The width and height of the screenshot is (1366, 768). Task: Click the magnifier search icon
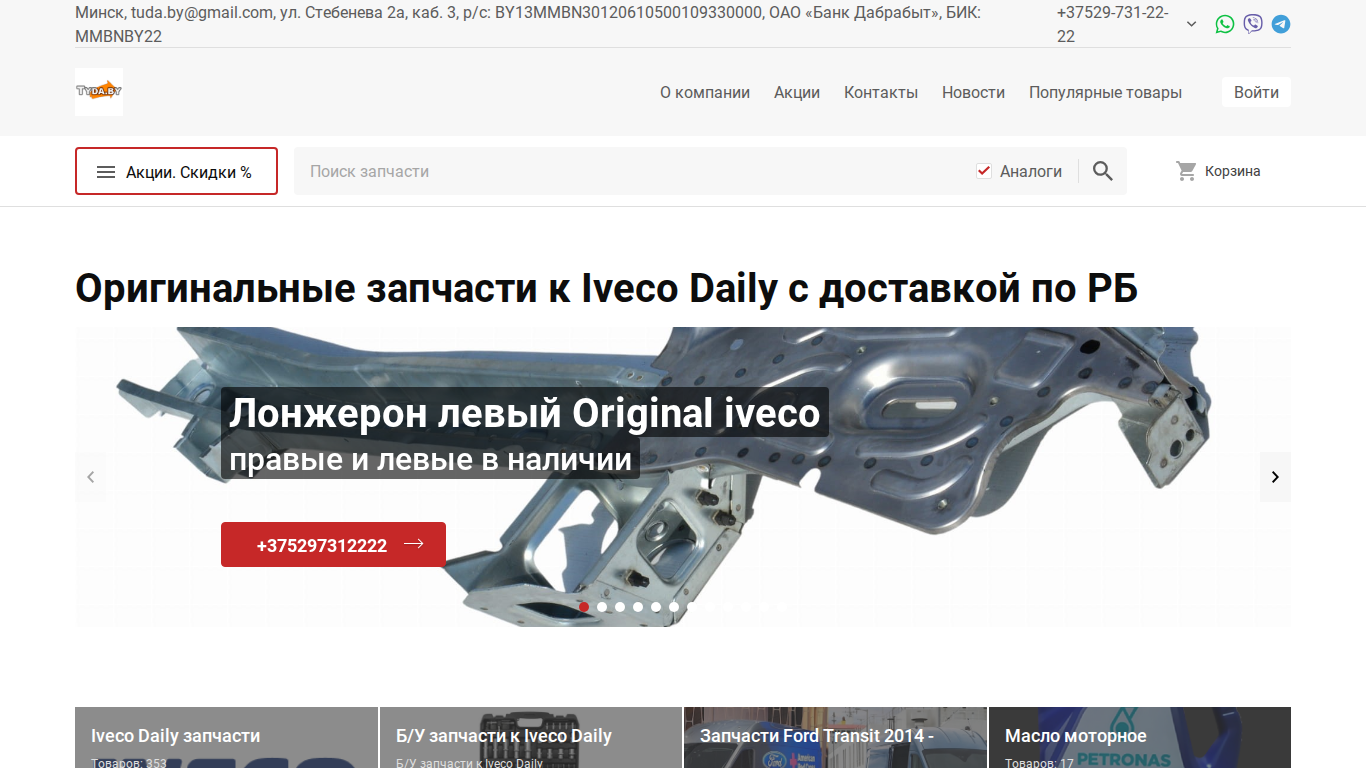pyautogui.click(x=1103, y=171)
